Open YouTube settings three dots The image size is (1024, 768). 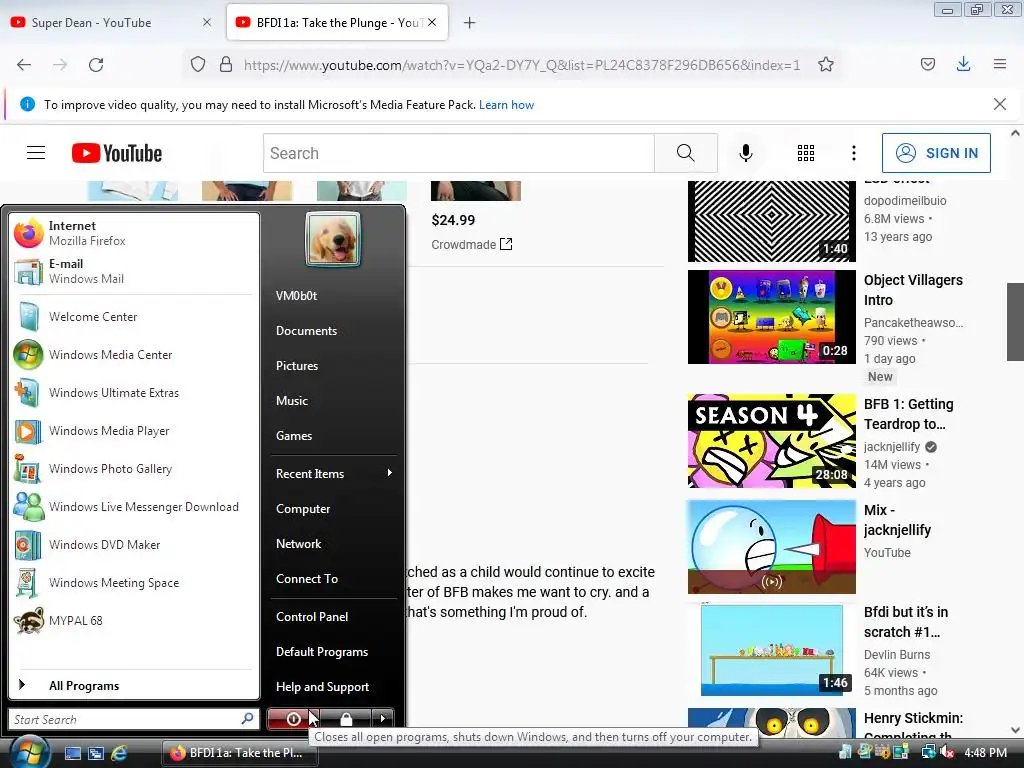coord(854,153)
